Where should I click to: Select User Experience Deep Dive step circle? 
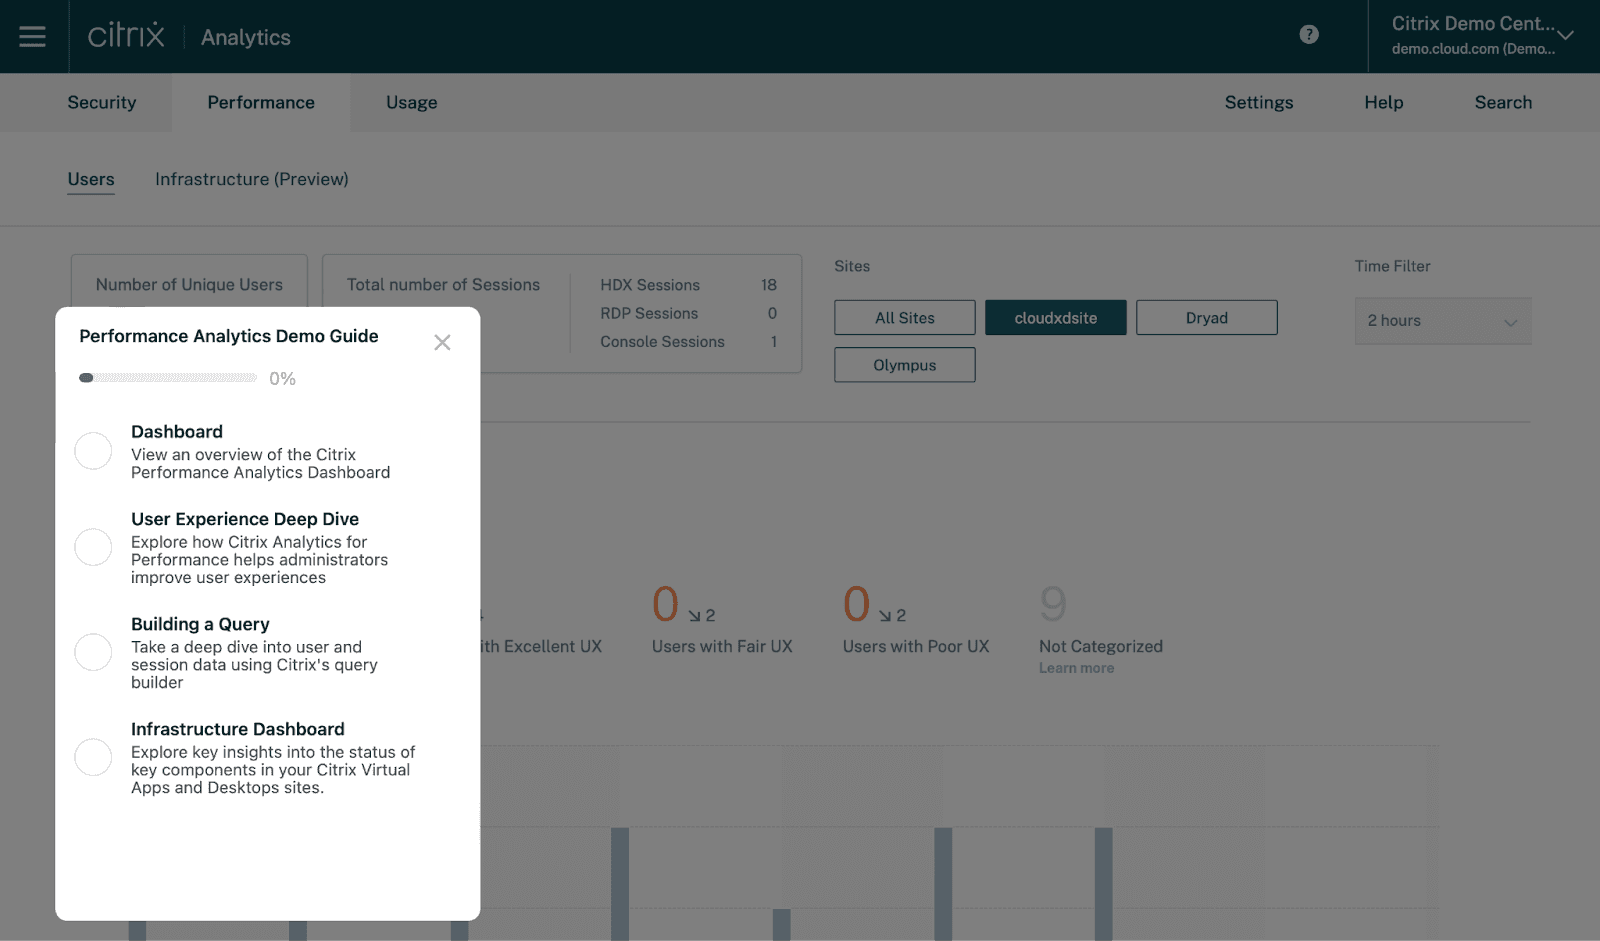93,547
